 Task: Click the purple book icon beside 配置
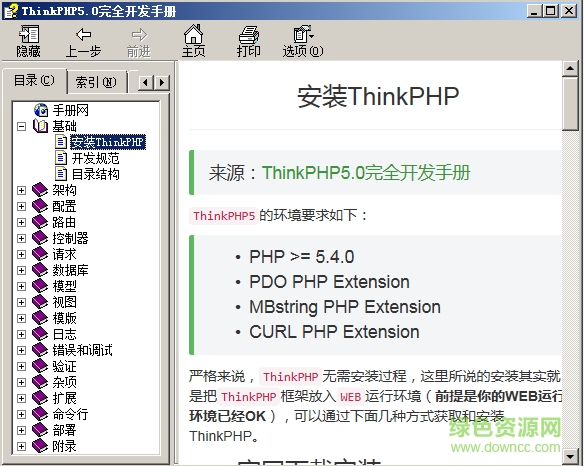(40, 206)
